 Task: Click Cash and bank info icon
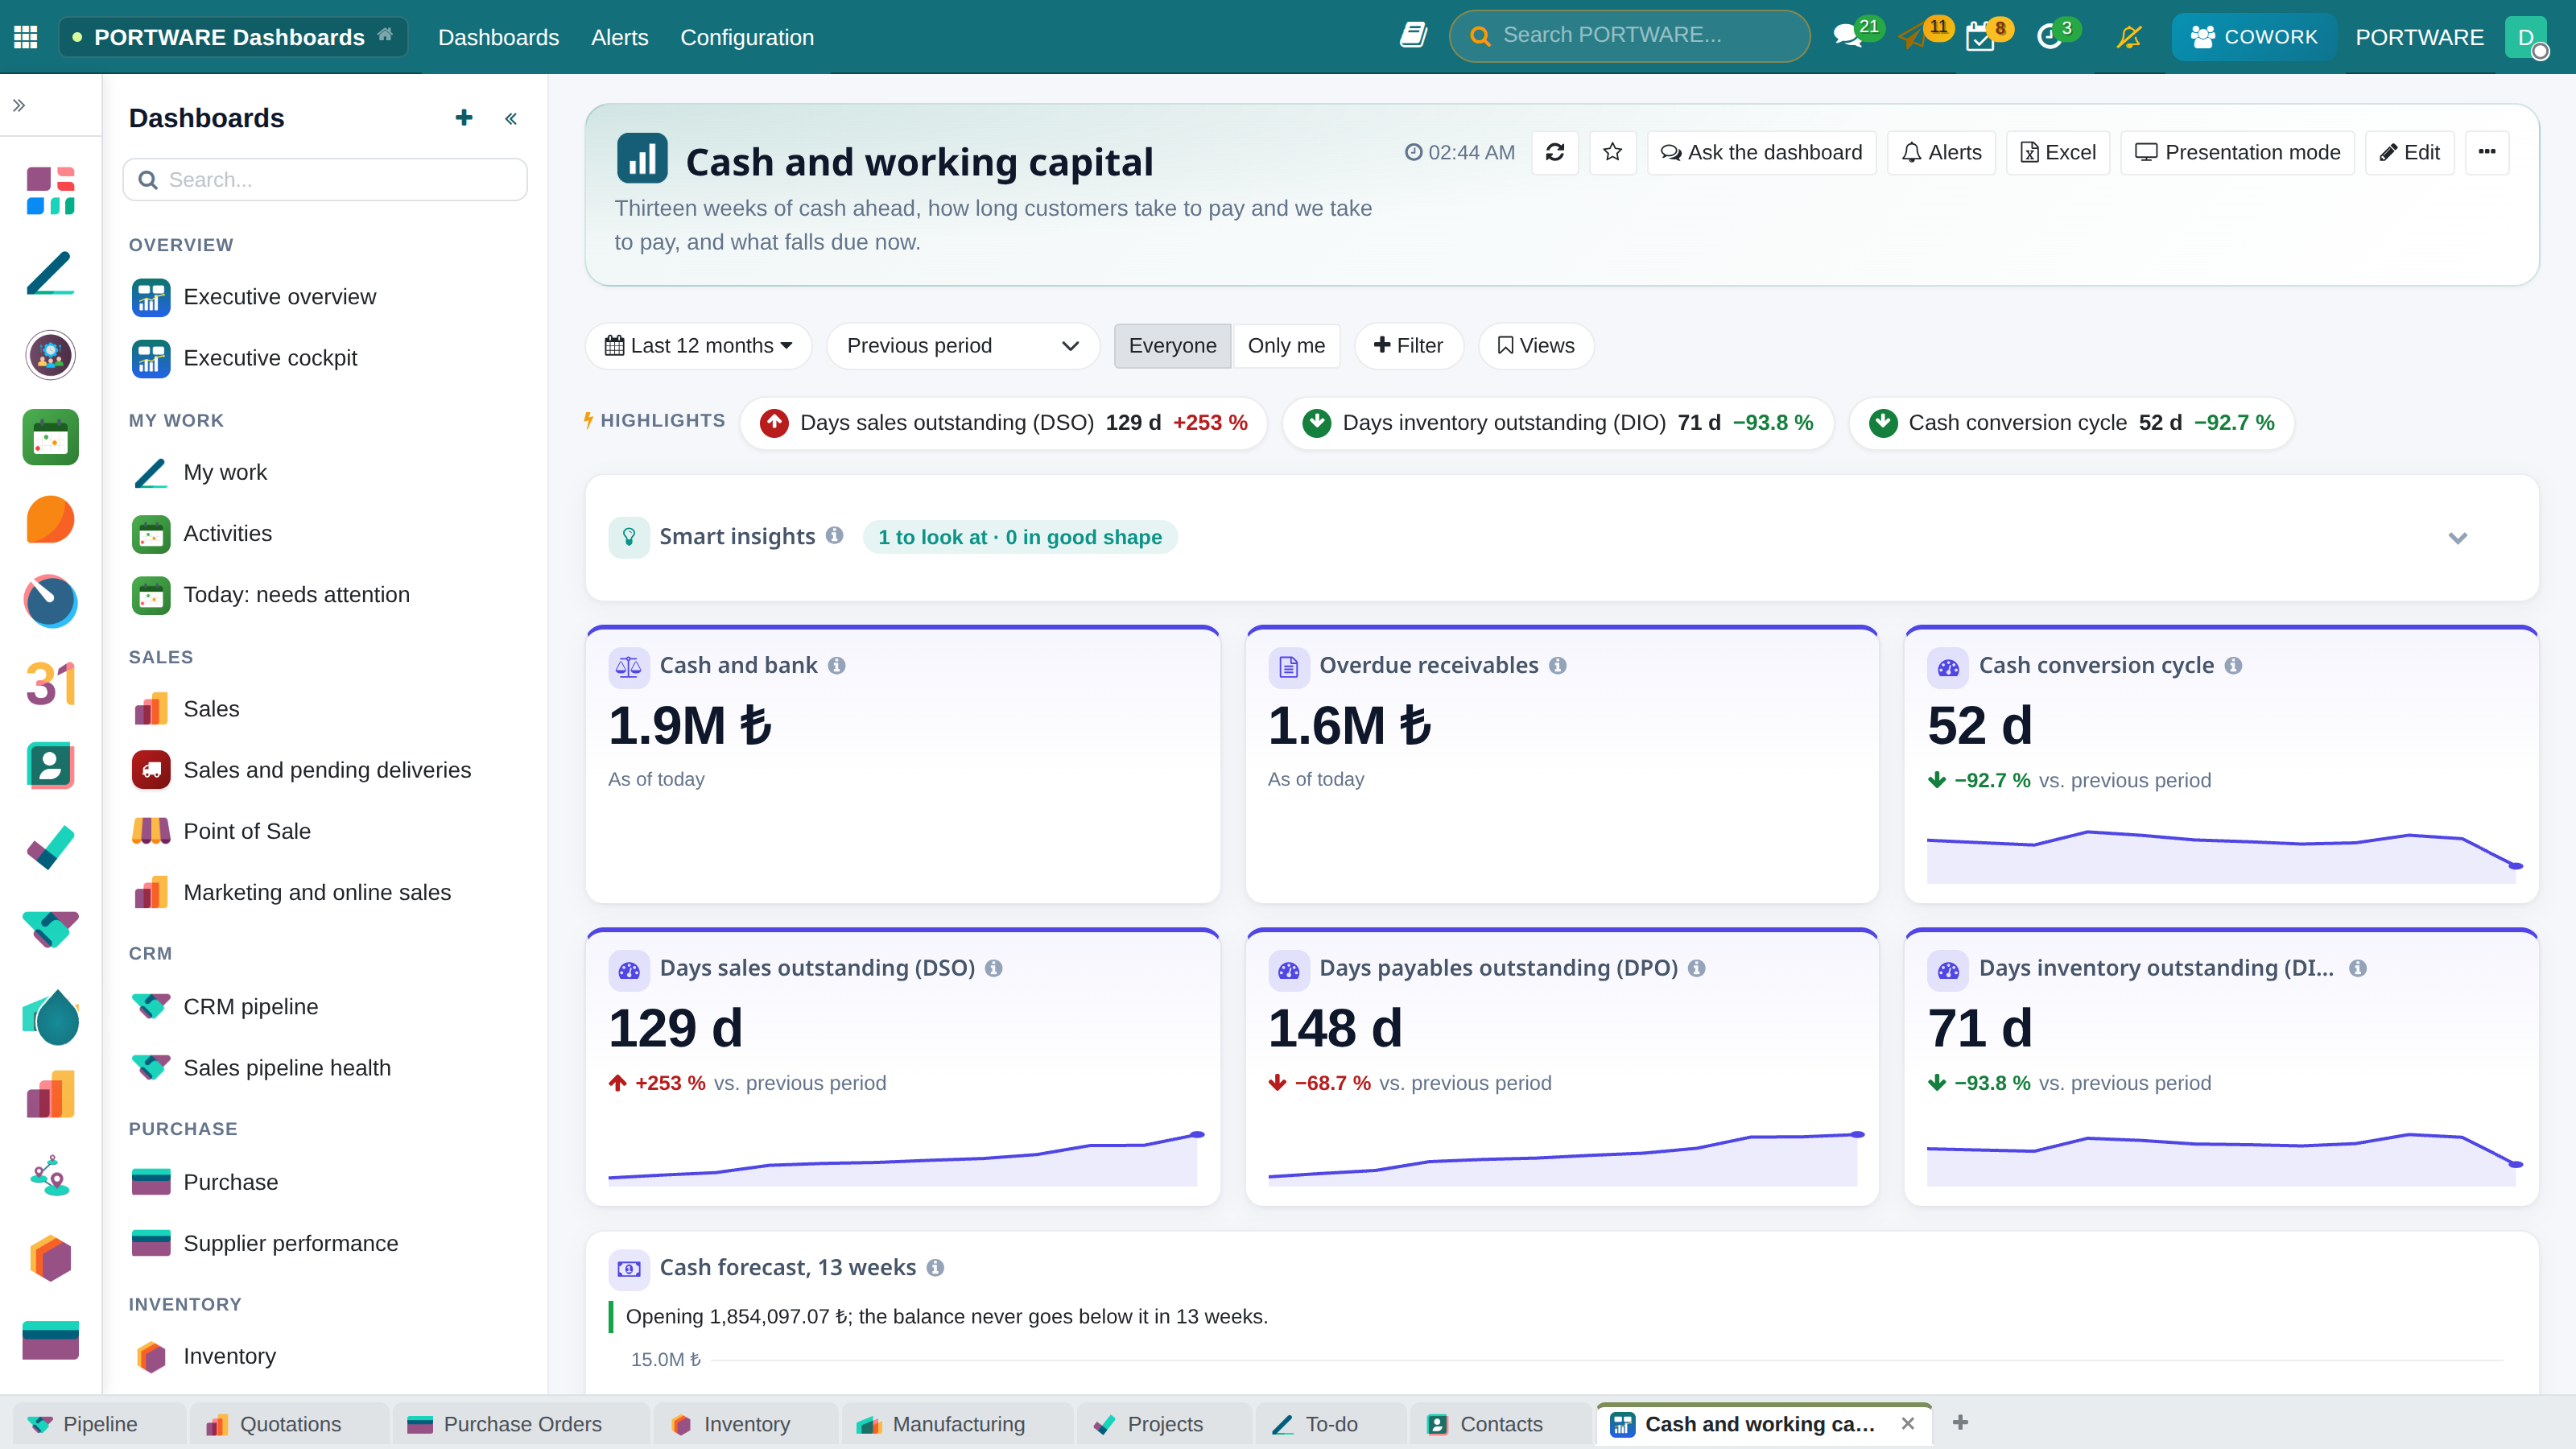(837, 666)
